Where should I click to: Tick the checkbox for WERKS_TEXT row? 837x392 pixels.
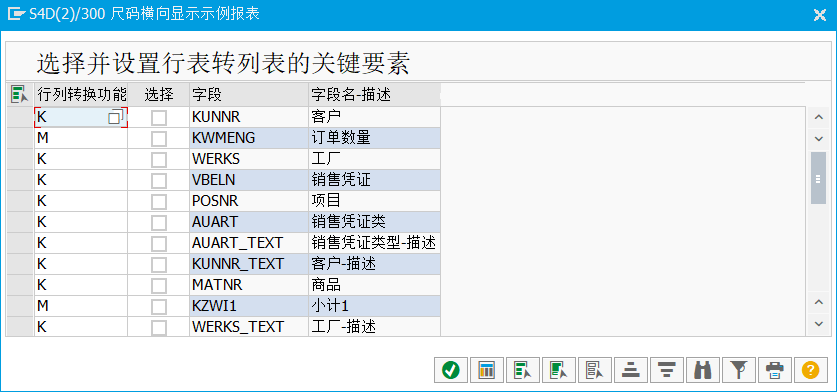(159, 327)
